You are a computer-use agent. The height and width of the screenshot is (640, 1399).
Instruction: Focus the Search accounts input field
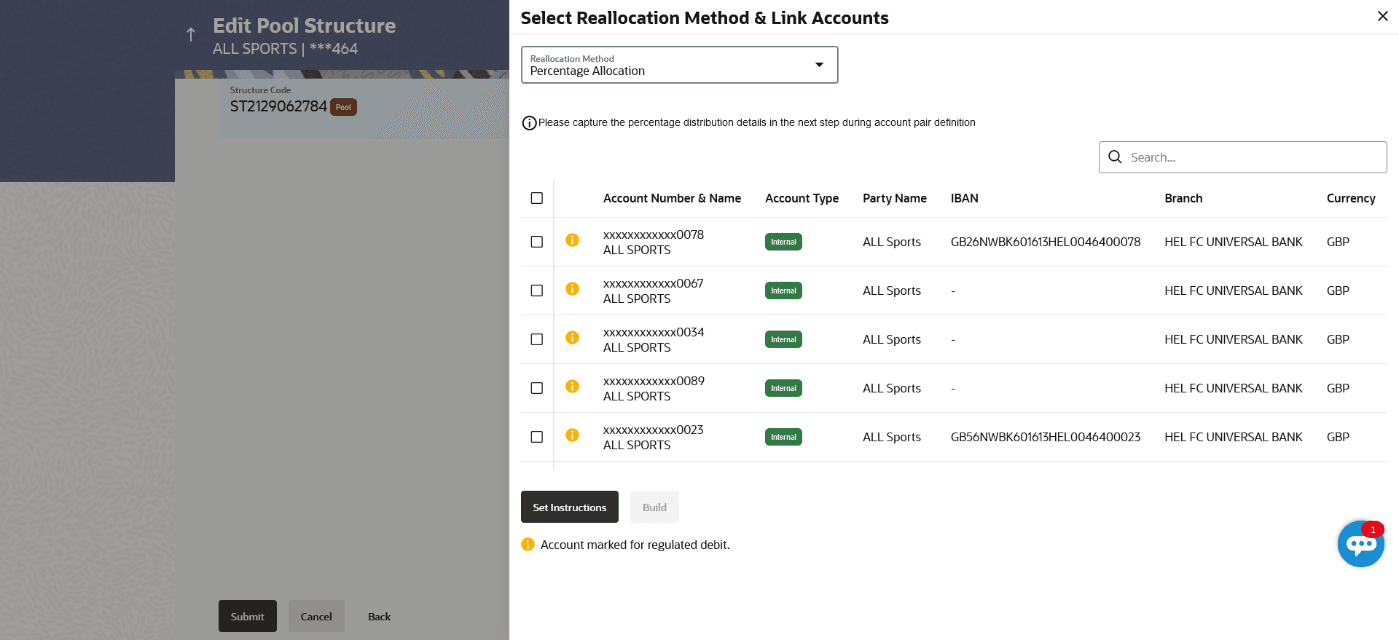(x=1252, y=157)
